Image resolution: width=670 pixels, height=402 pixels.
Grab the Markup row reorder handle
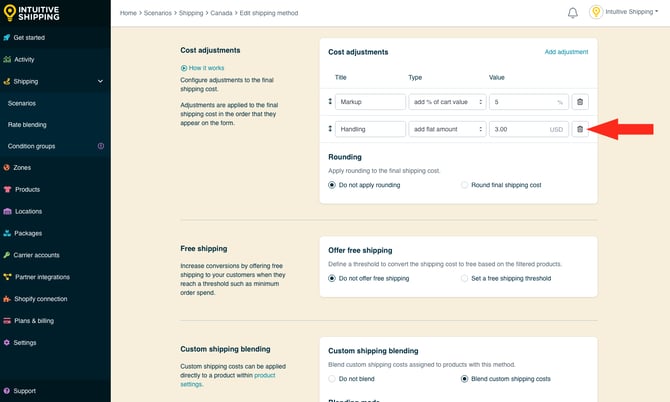[x=330, y=101]
